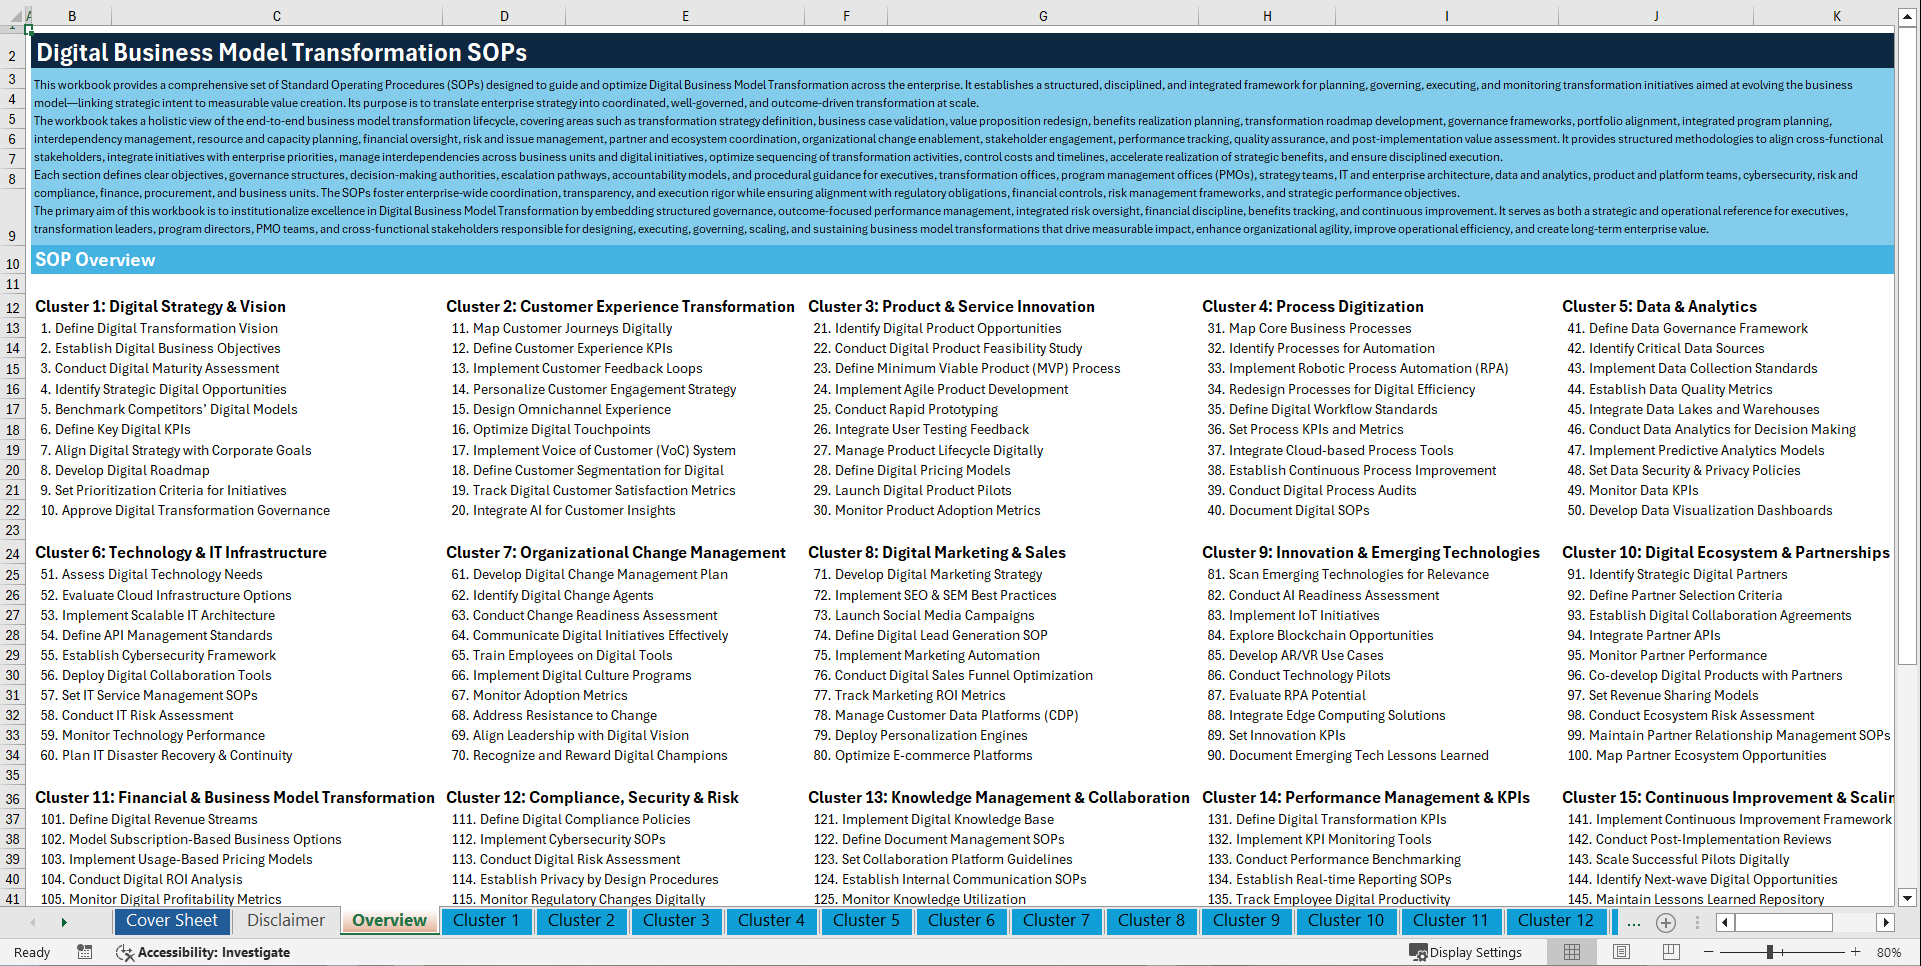The image size is (1921, 966).
Task: Open the Disclaimer sheet tab
Action: click(x=284, y=921)
